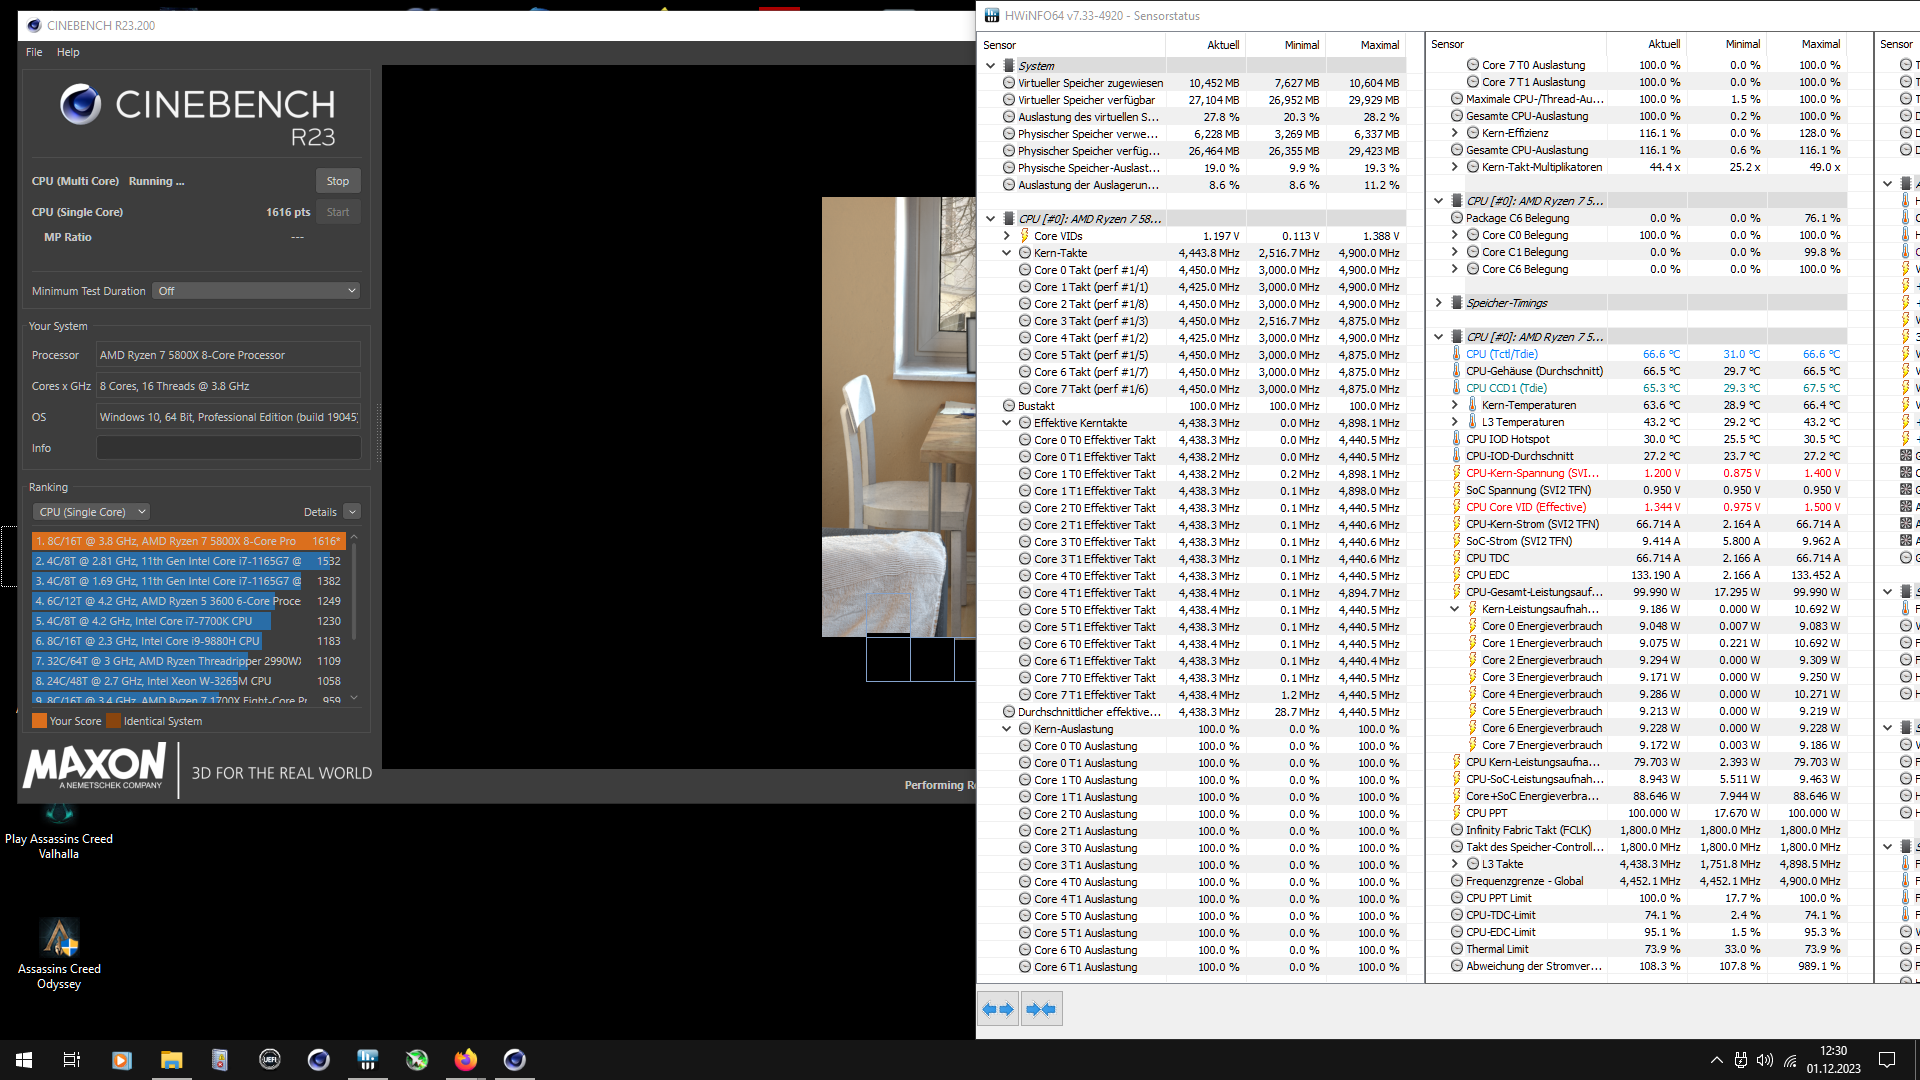Click the Windows Start button
This screenshot has width=1920, height=1080.
(x=24, y=1060)
